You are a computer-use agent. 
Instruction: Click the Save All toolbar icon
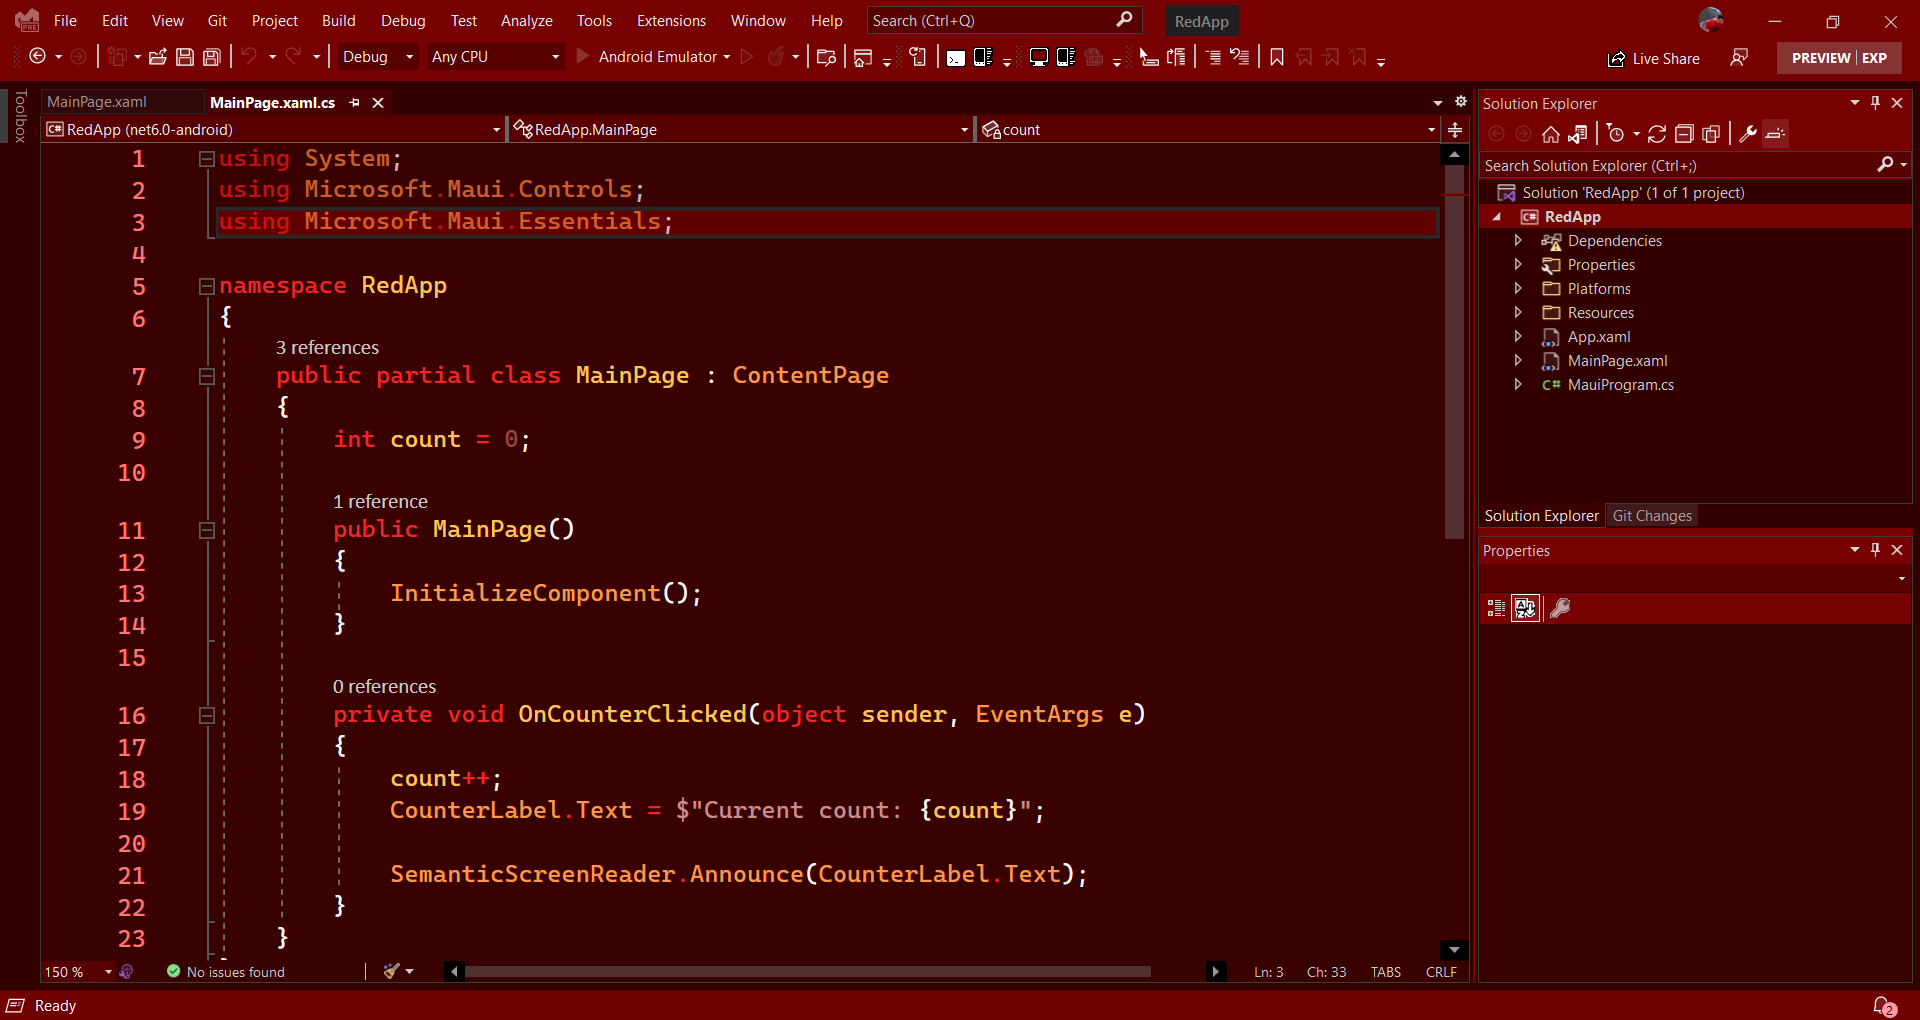[x=212, y=57]
